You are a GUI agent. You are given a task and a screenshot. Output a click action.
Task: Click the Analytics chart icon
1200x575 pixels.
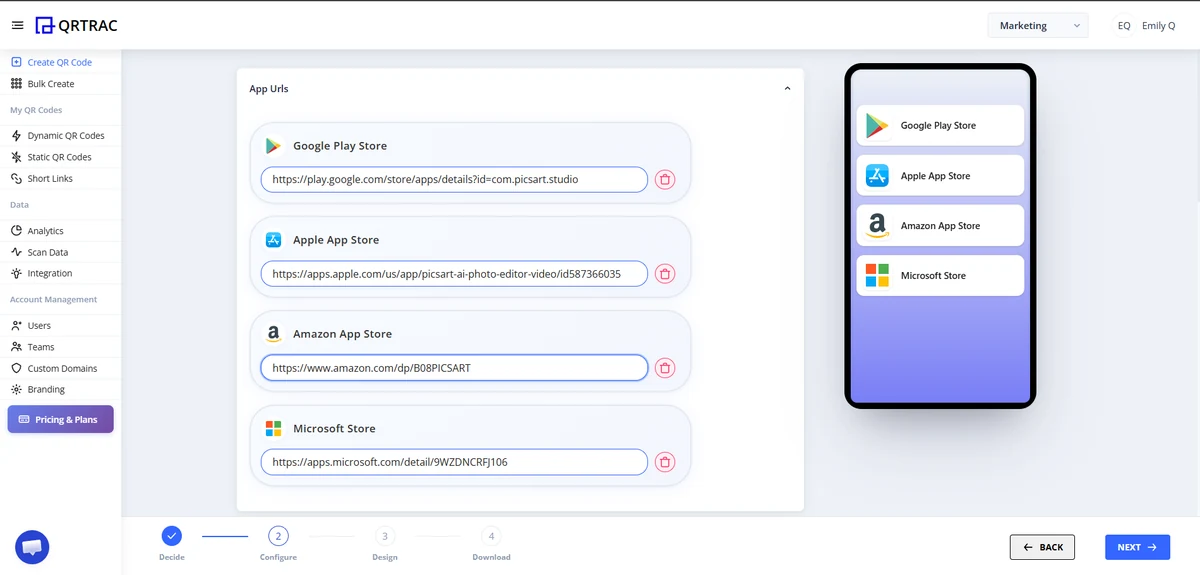(x=16, y=231)
